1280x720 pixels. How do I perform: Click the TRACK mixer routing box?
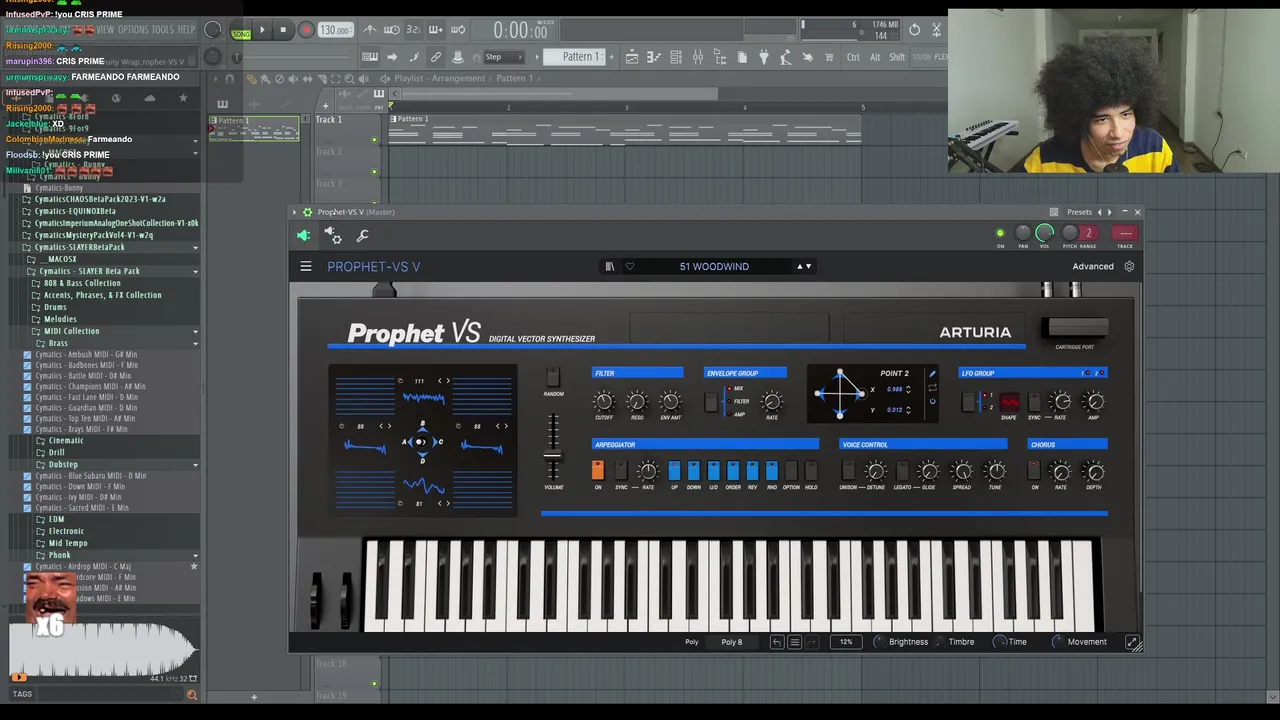[1125, 233]
